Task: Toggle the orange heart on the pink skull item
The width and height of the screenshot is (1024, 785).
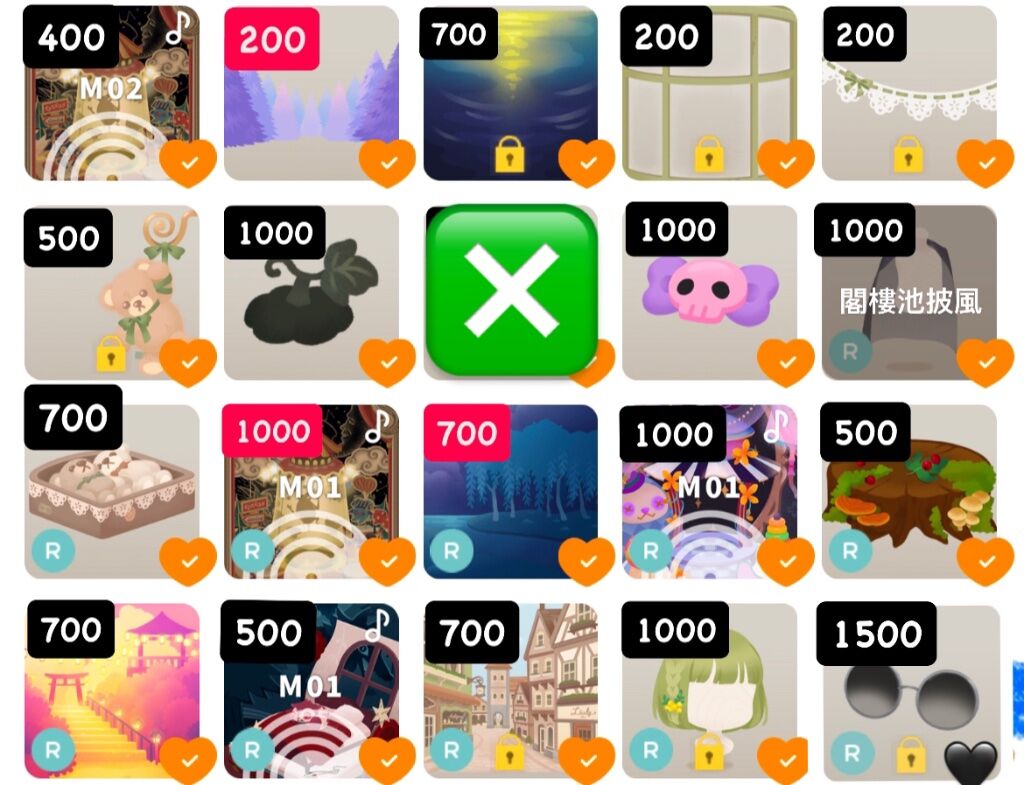Action: (x=786, y=362)
